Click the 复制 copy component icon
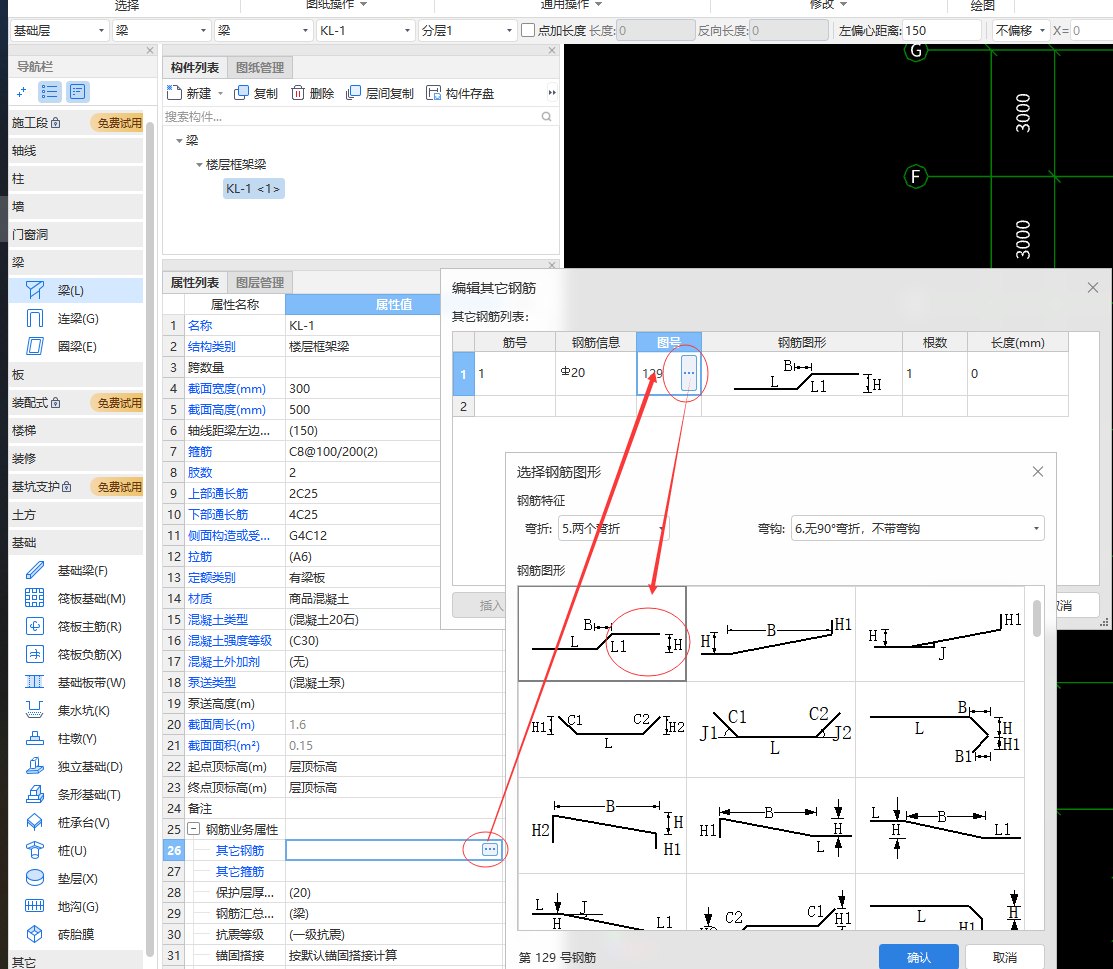 click(x=241, y=92)
